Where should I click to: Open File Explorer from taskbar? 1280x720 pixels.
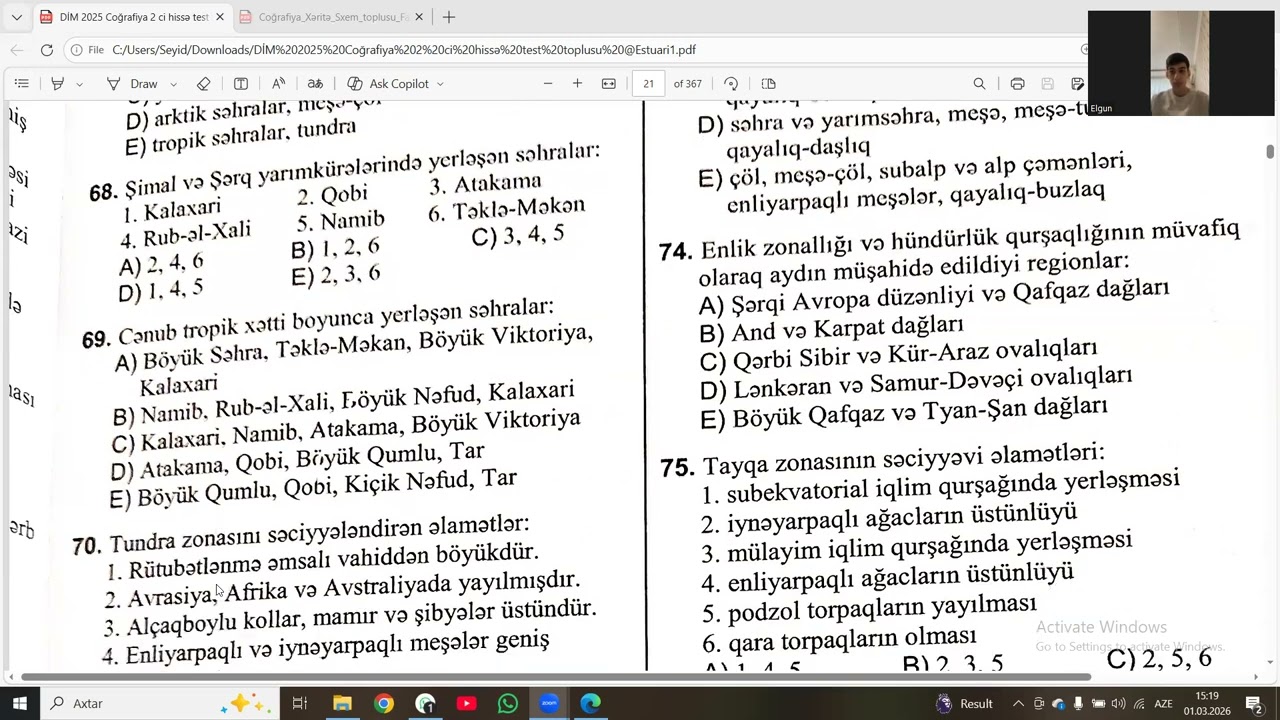click(342, 703)
